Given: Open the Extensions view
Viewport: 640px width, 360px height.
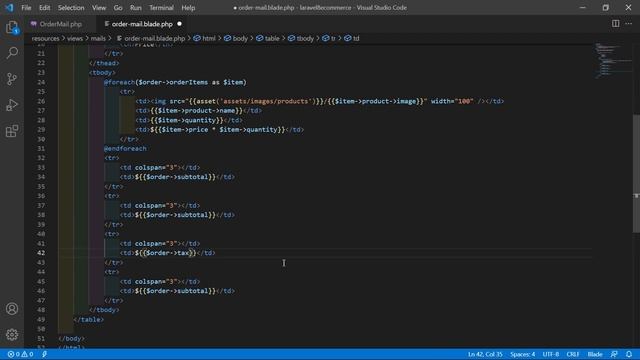Looking at the screenshot, I should pyautogui.click(x=12, y=131).
